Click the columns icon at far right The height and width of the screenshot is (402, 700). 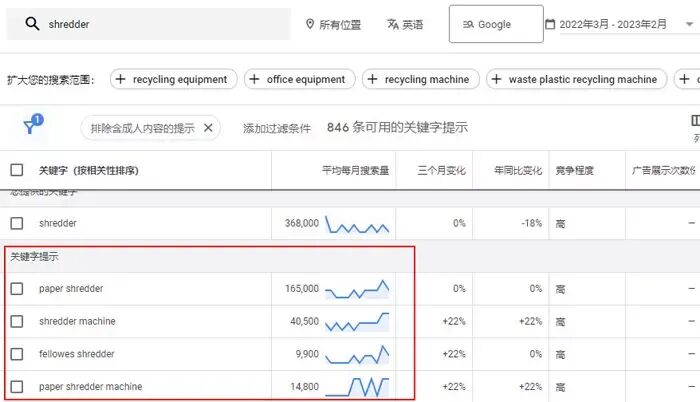pos(695,121)
